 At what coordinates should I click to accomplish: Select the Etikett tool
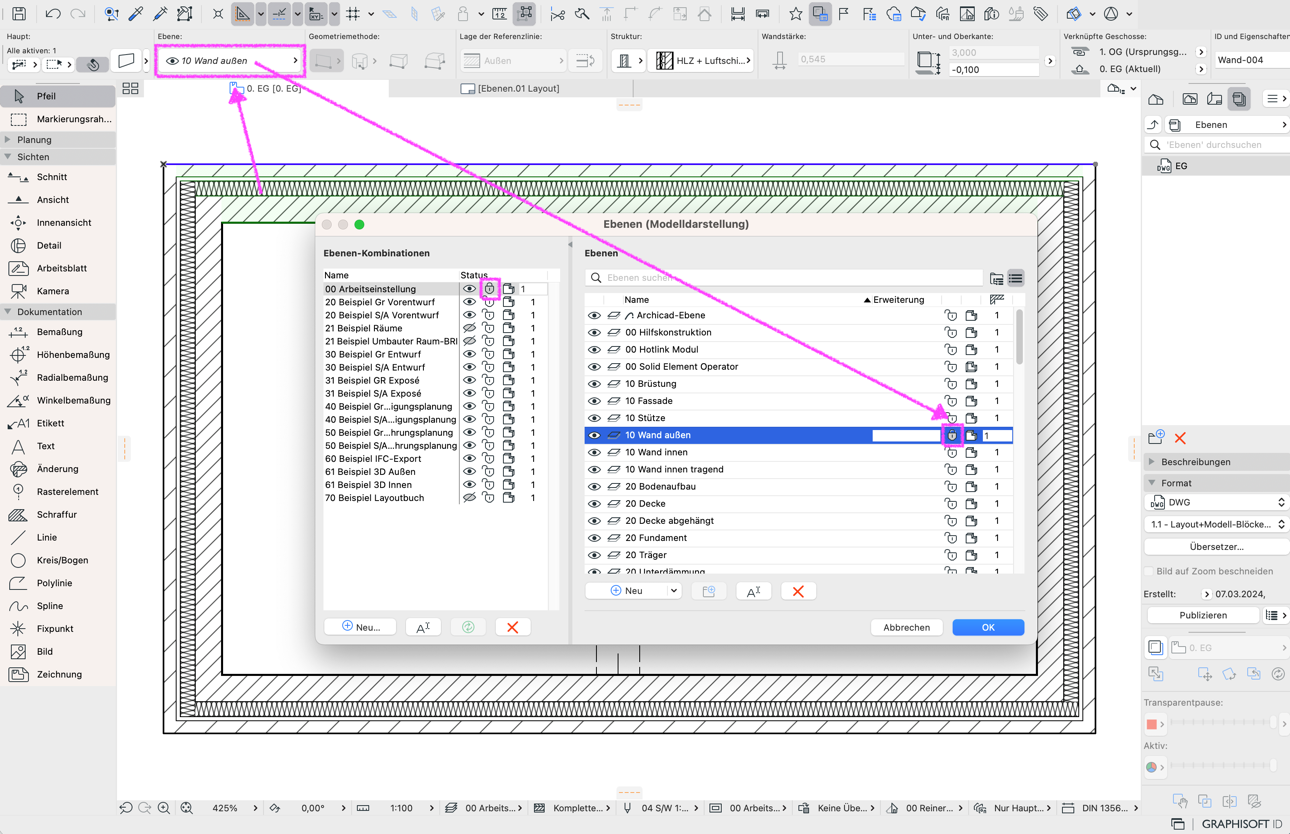58,423
